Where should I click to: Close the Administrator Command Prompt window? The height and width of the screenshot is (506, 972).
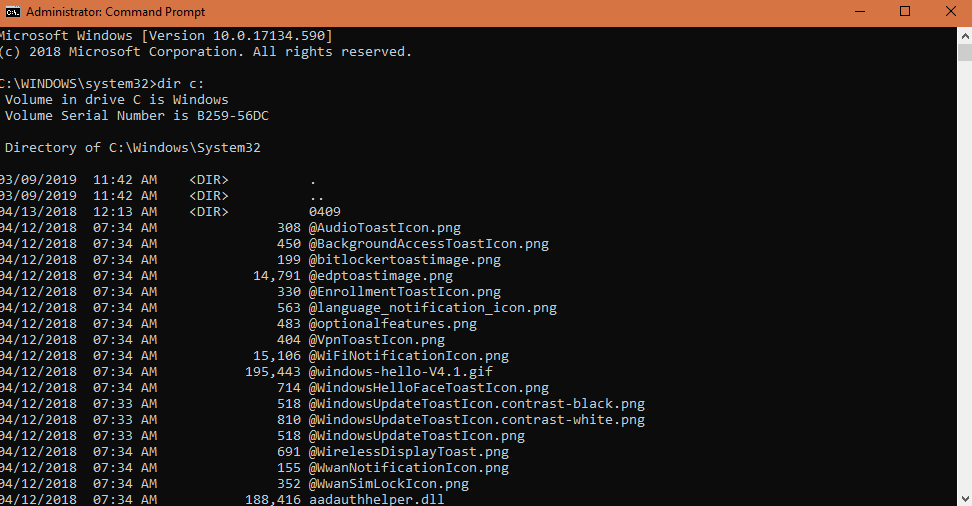[x=949, y=12]
